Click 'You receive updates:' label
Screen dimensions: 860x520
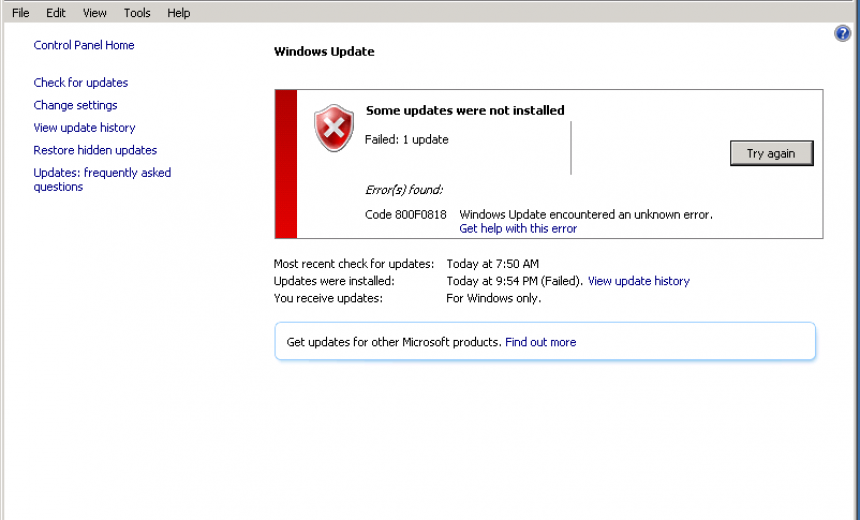pyautogui.click(x=328, y=298)
